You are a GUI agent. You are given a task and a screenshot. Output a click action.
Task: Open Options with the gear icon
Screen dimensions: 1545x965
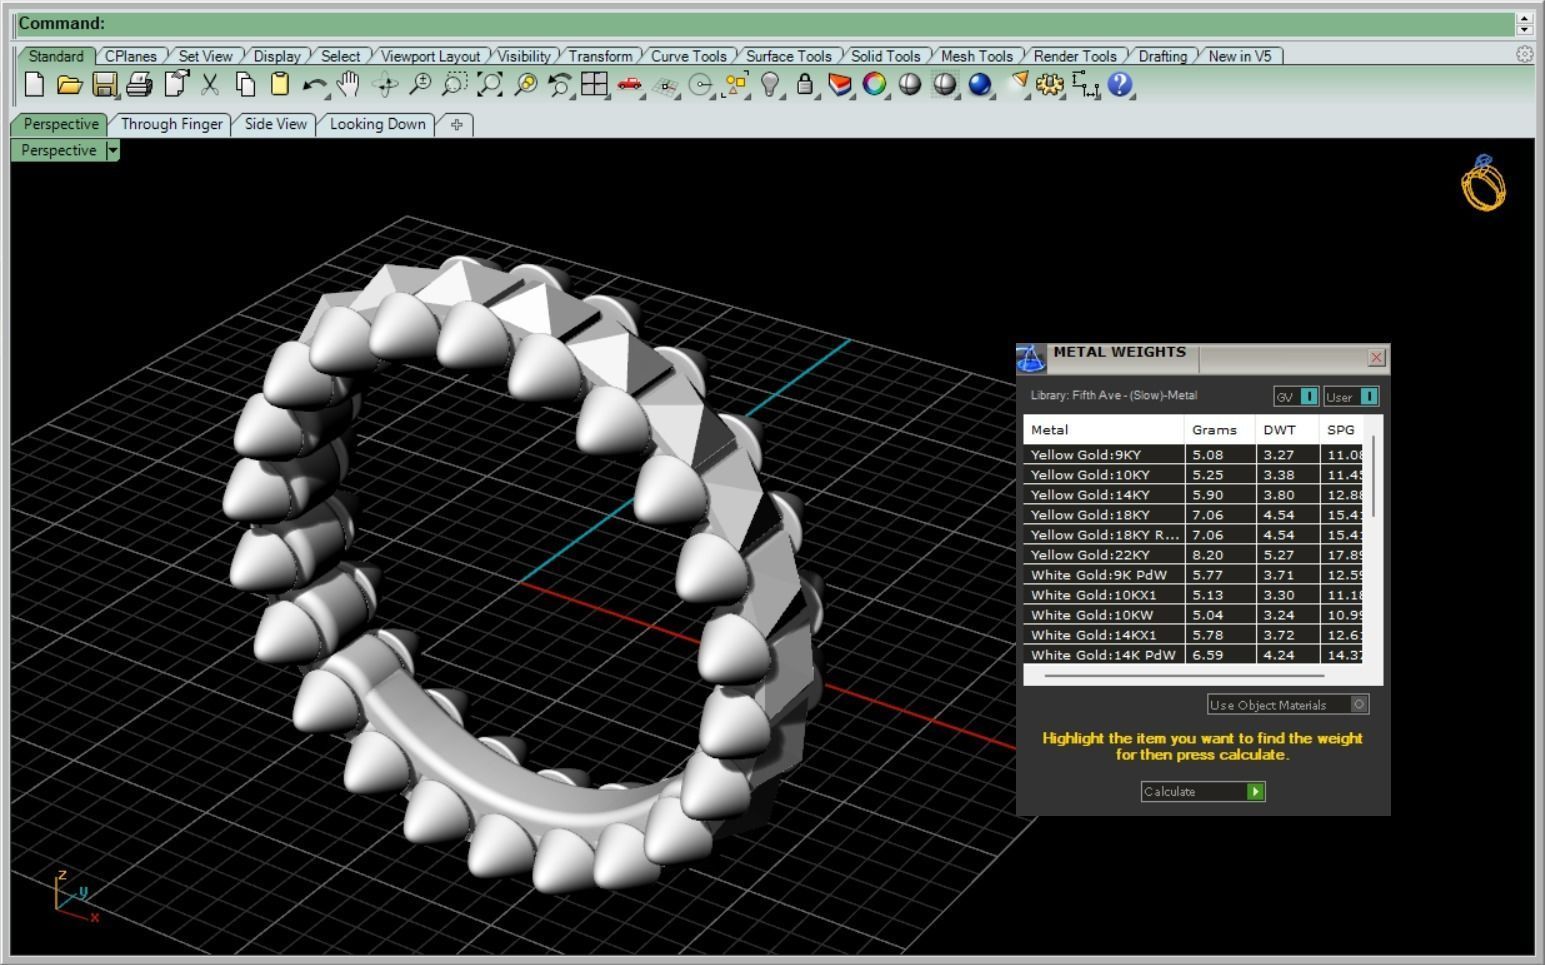coord(1050,85)
